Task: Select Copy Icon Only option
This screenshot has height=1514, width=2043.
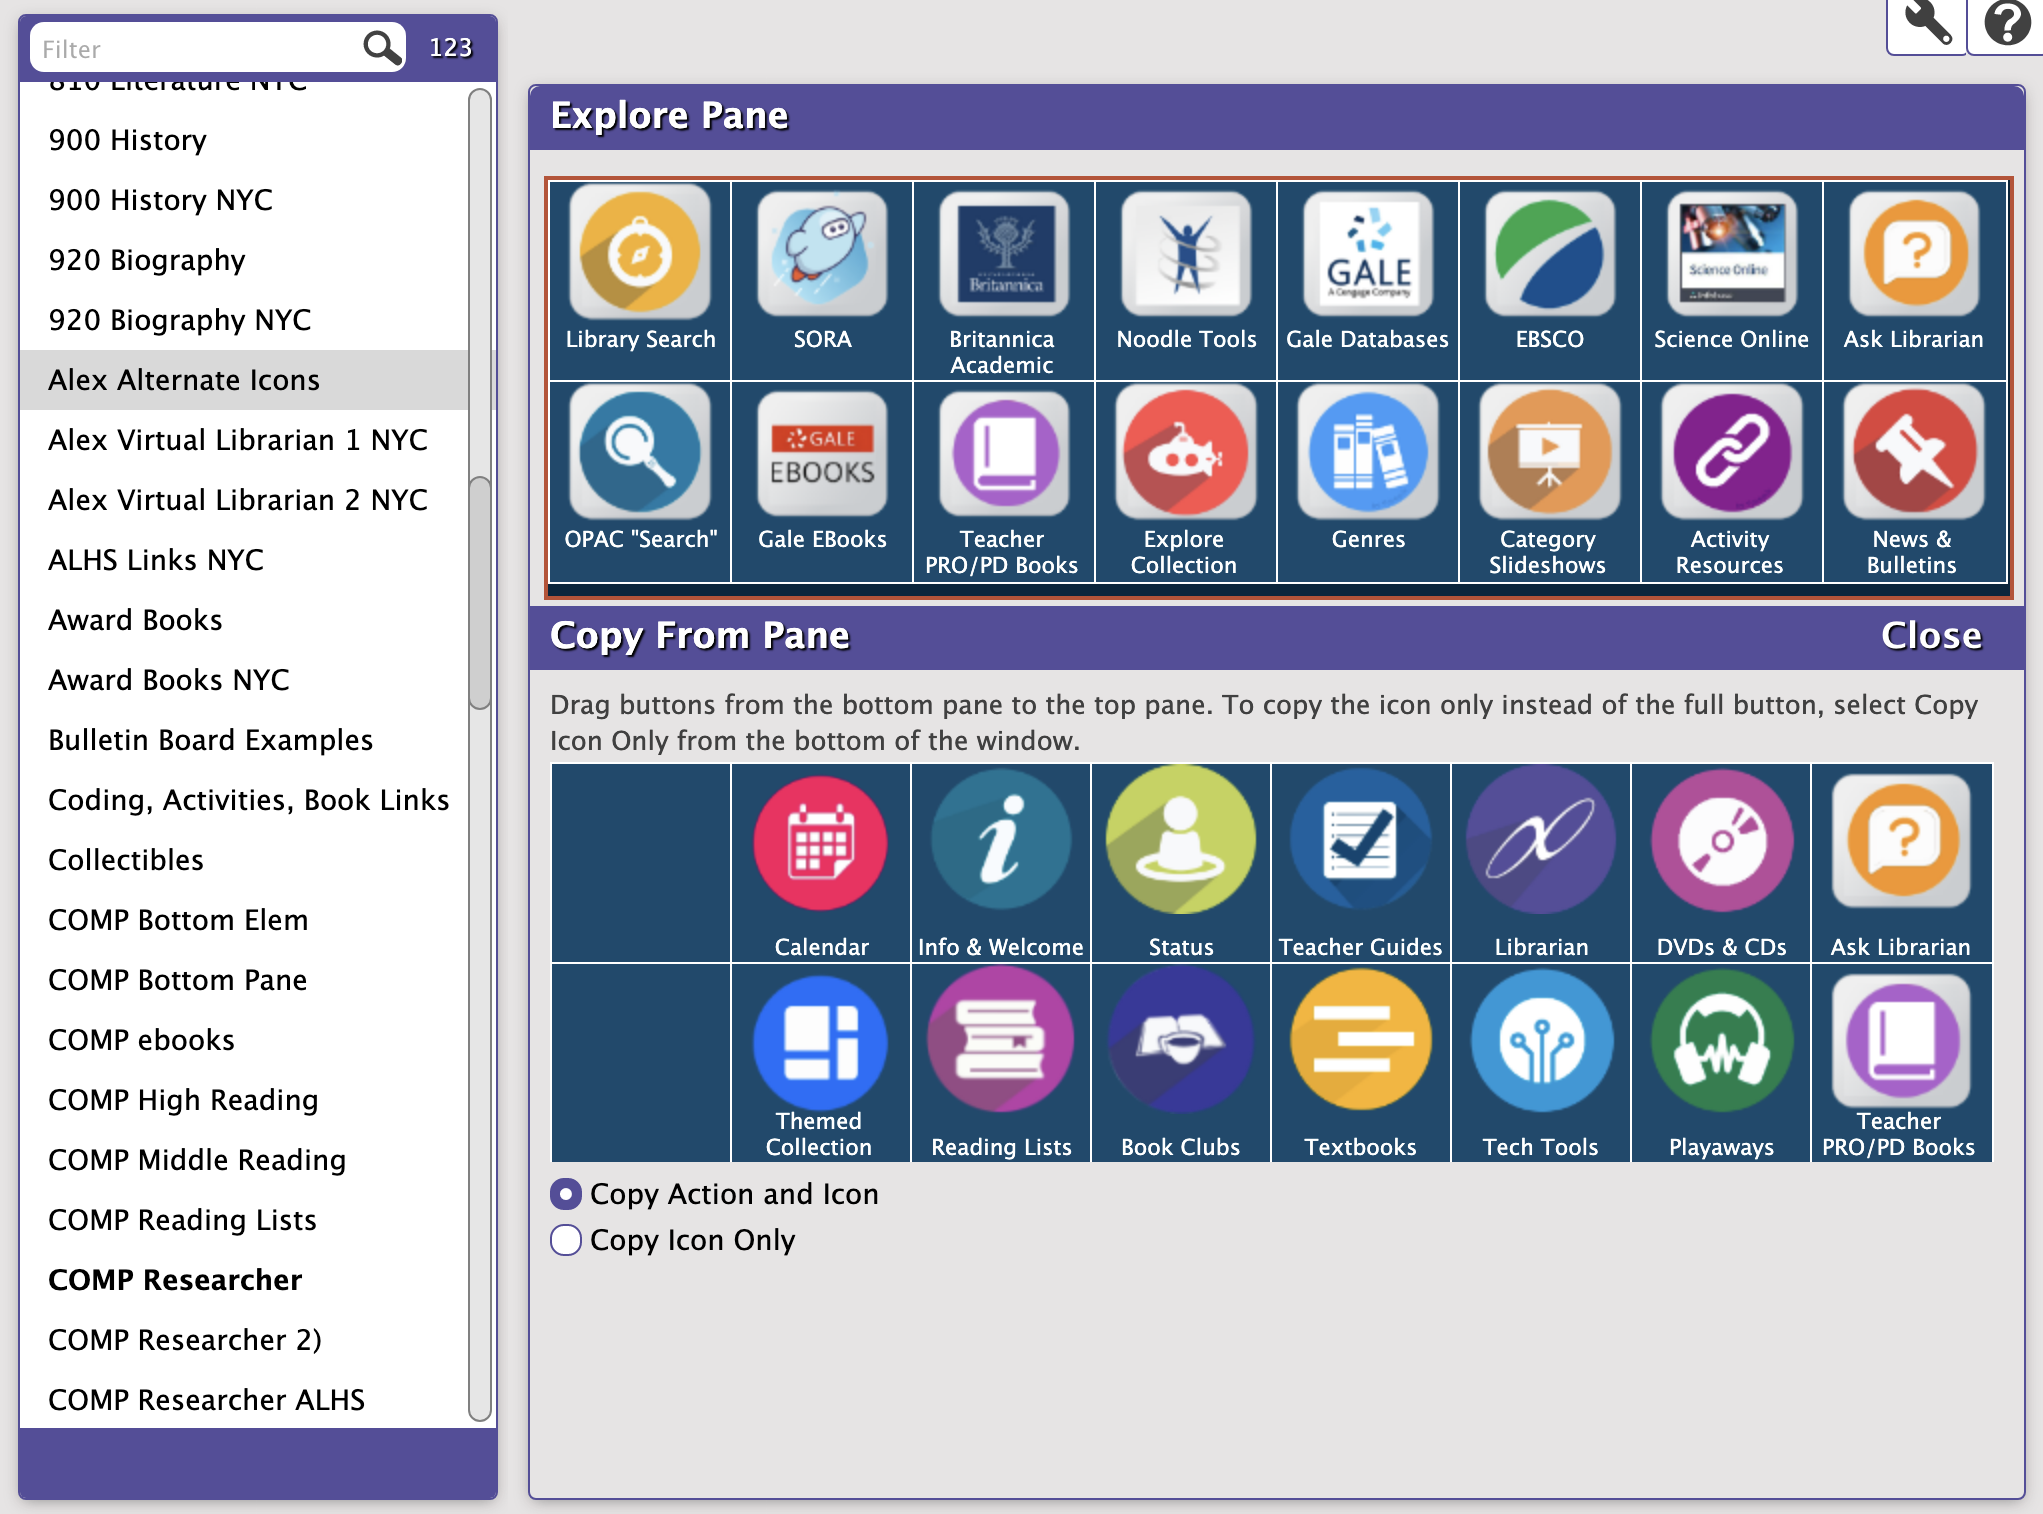Action: 566,1240
